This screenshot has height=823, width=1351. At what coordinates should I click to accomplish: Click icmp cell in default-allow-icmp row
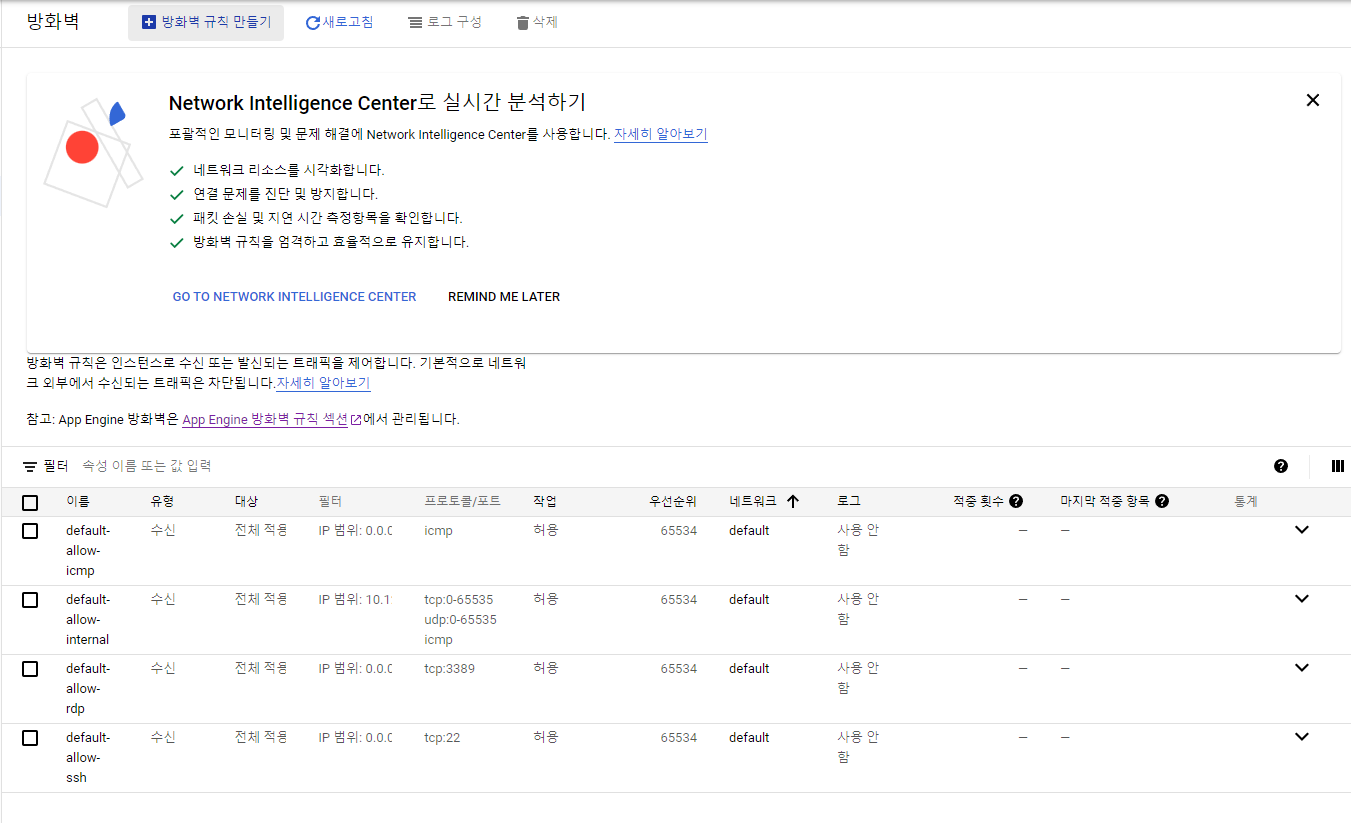(x=438, y=531)
